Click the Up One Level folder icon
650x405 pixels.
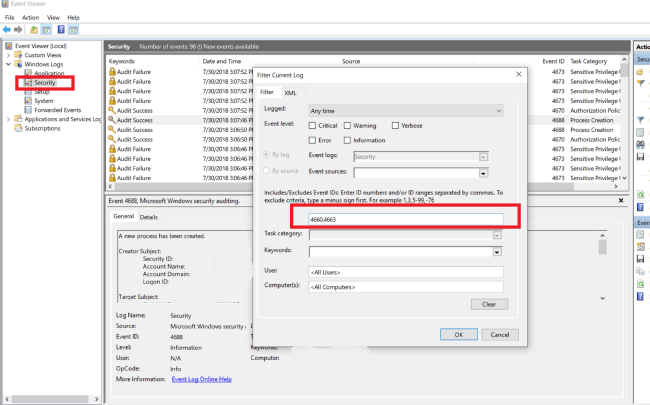(34, 29)
